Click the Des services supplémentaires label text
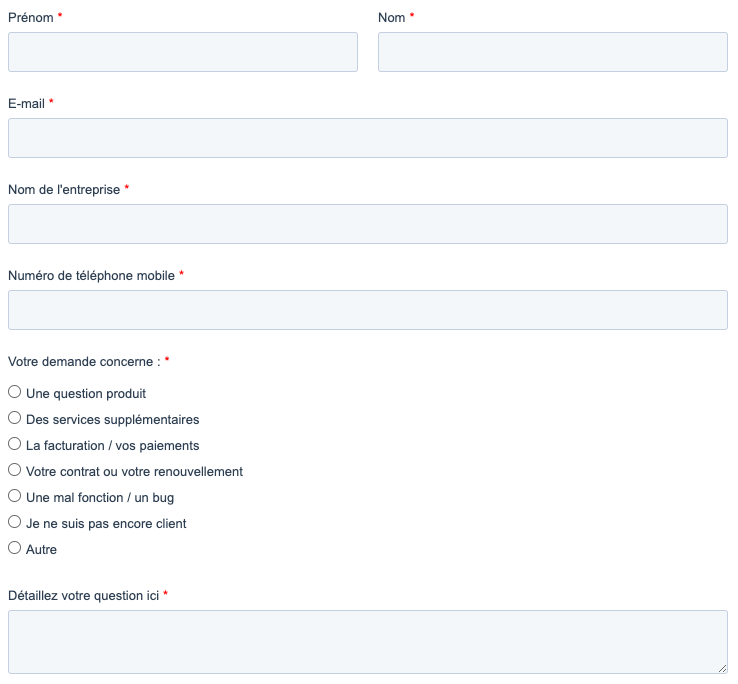Screen dimensions: 738x684 tap(112, 419)
